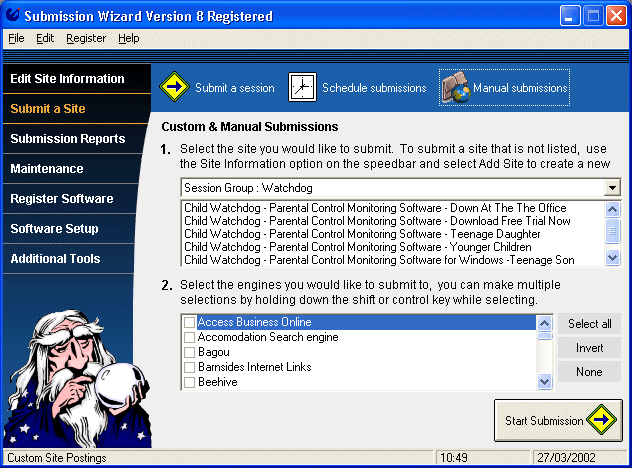The height and width of the screenshot is (468, 632).
Task: Click the 10:49 time in status bar
Action: tap(454, 458)
